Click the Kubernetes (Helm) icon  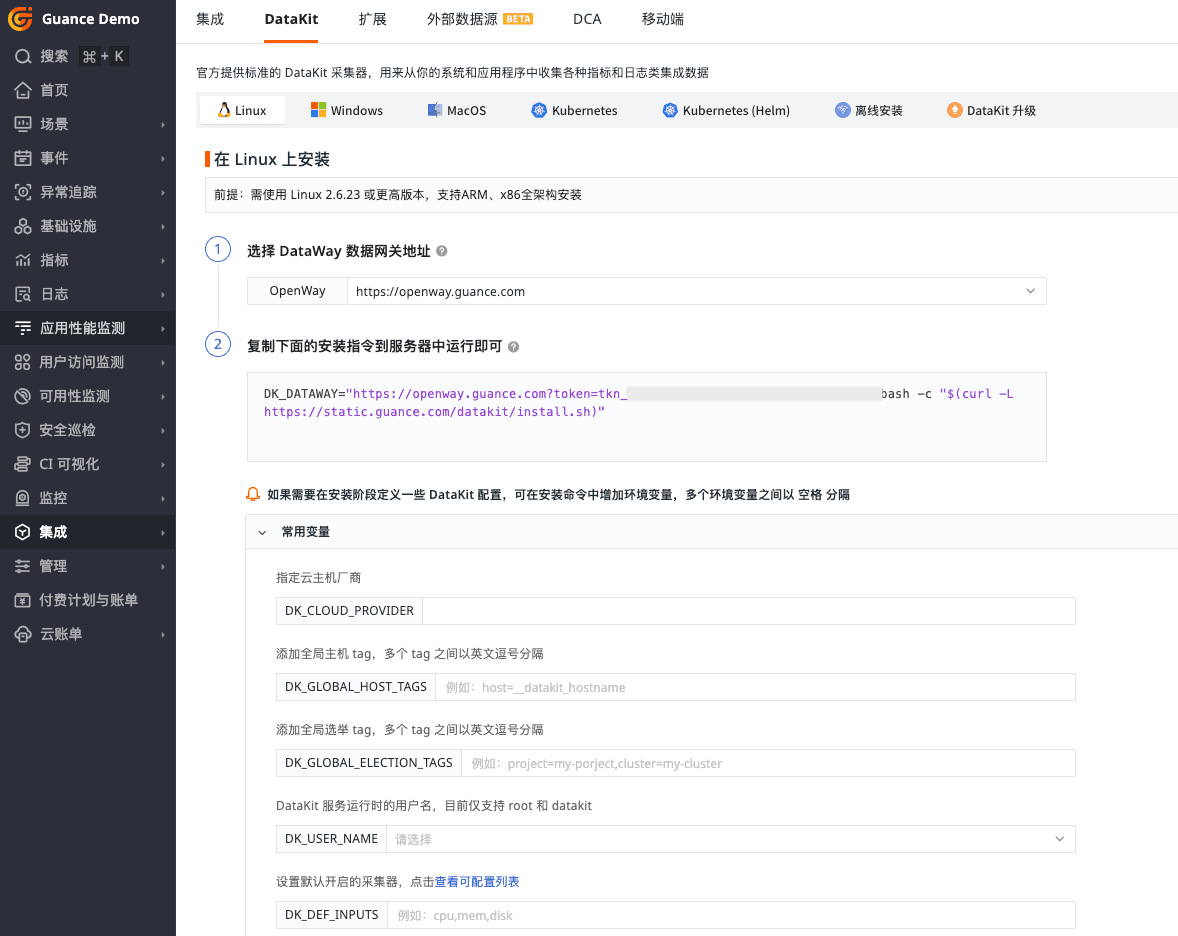click(670, 110)
